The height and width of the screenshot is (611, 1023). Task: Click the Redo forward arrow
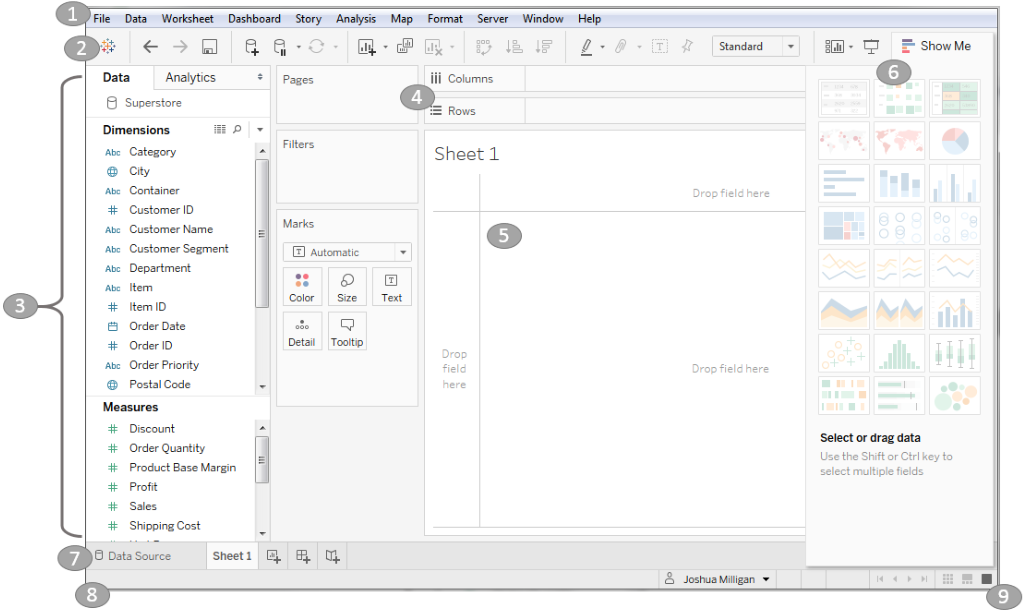[x=180, y=46]
